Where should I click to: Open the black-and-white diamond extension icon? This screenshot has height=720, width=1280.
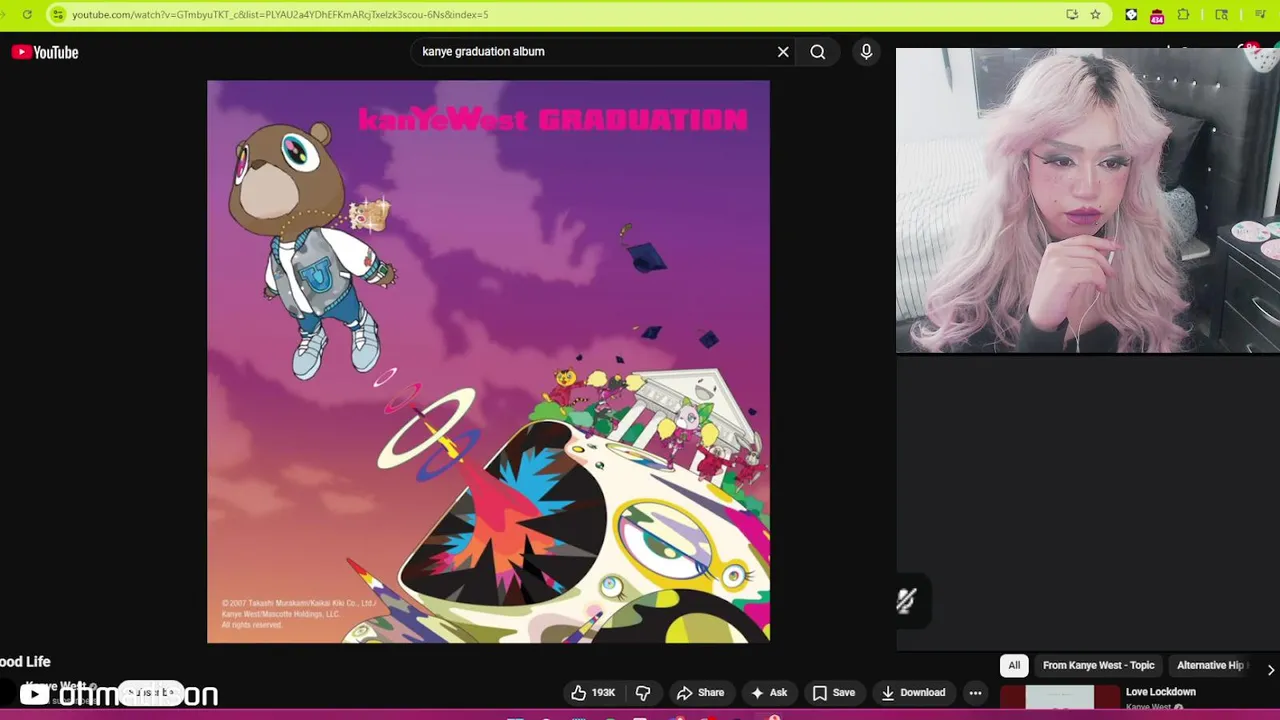(1131, 15)
